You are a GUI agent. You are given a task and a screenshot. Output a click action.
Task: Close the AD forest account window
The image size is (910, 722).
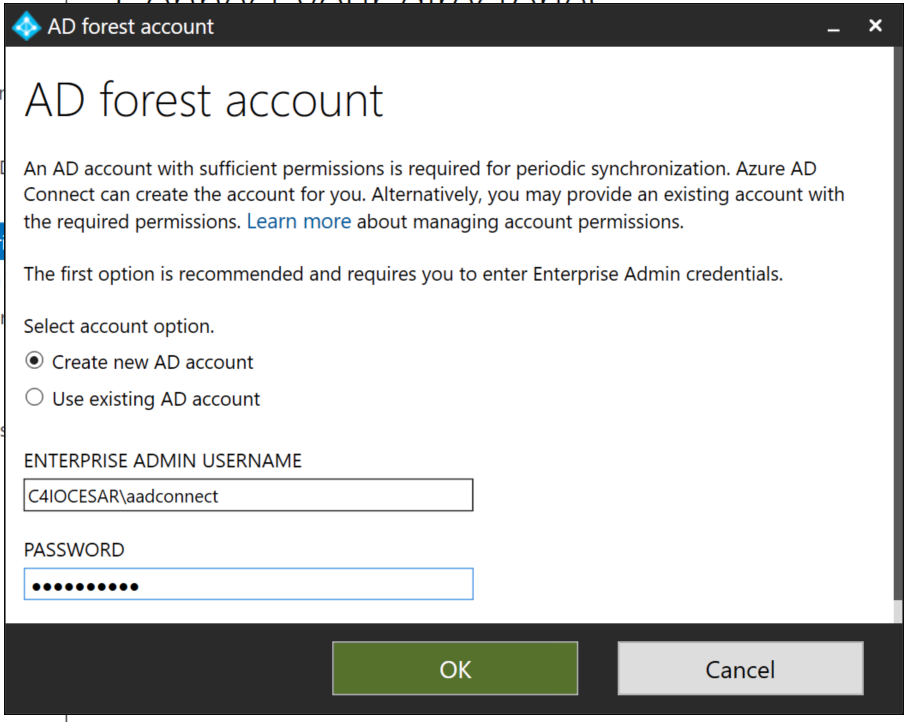tap(875, 26)
